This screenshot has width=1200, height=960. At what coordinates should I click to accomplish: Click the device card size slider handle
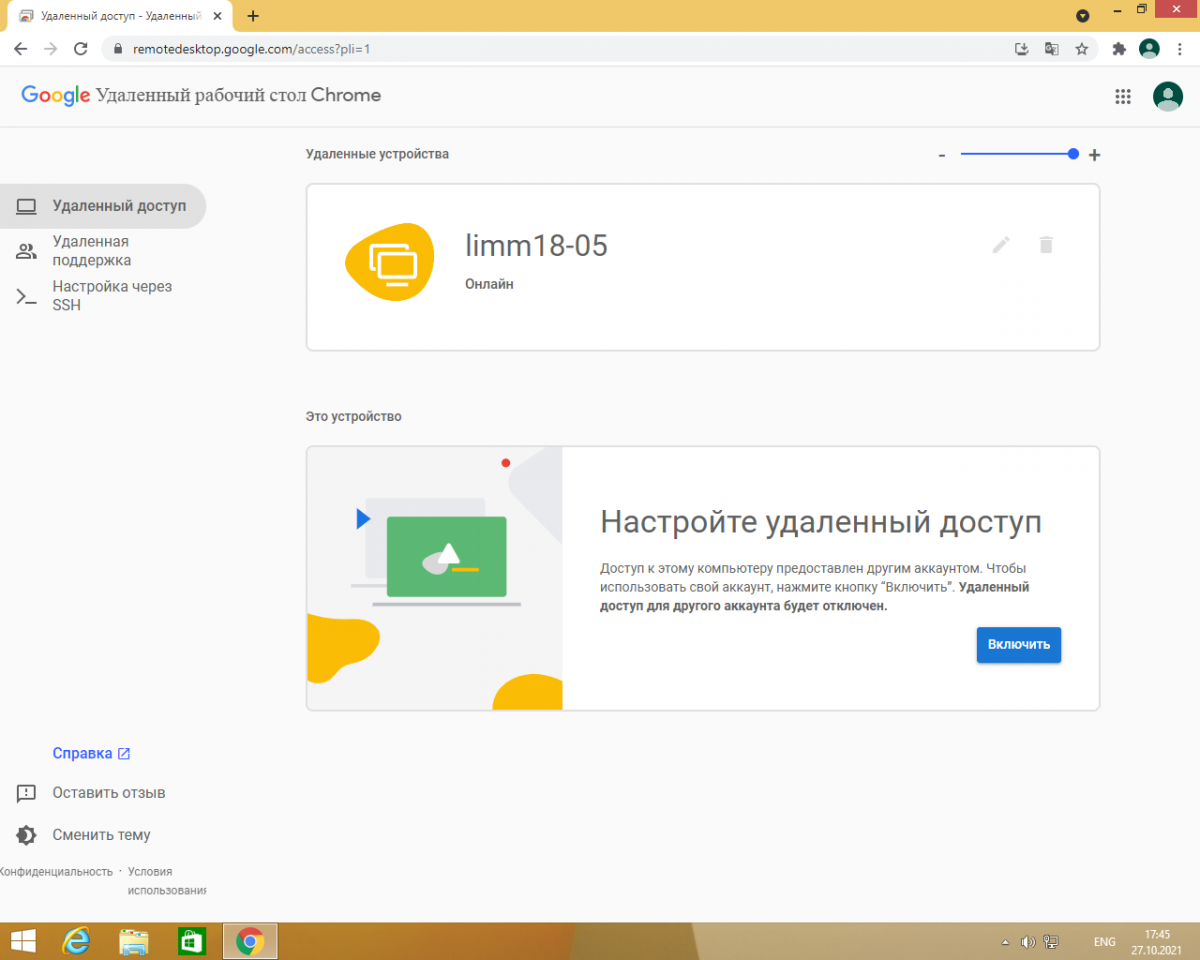[1073, 154]
